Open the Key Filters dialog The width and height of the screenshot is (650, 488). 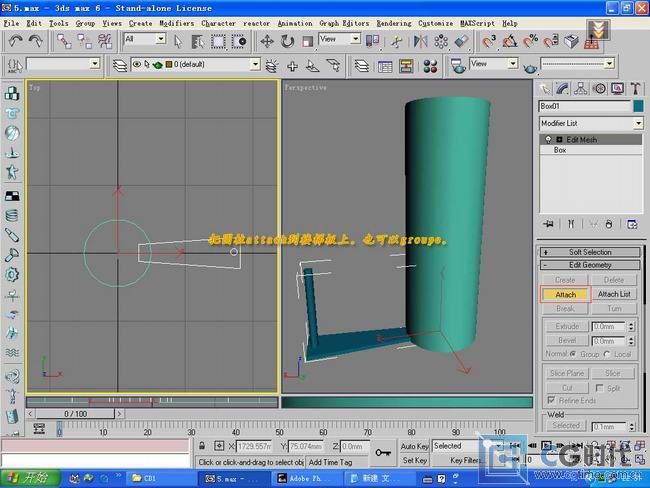point(466,460)
